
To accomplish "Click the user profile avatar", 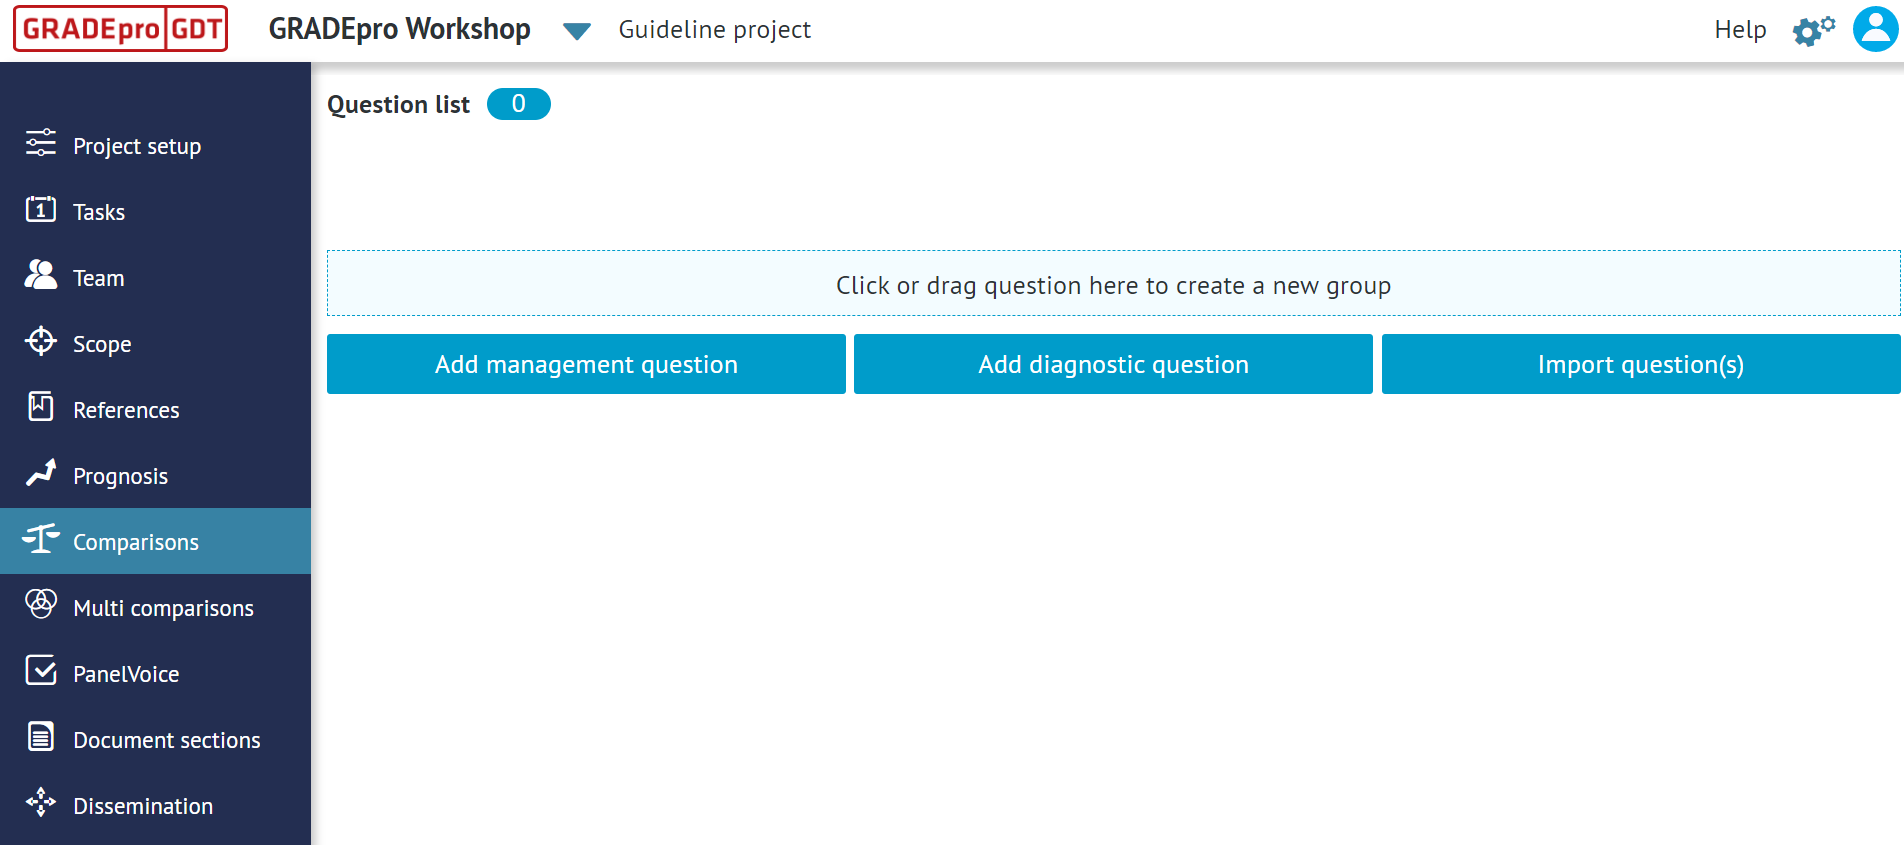I will point(1873,30).
